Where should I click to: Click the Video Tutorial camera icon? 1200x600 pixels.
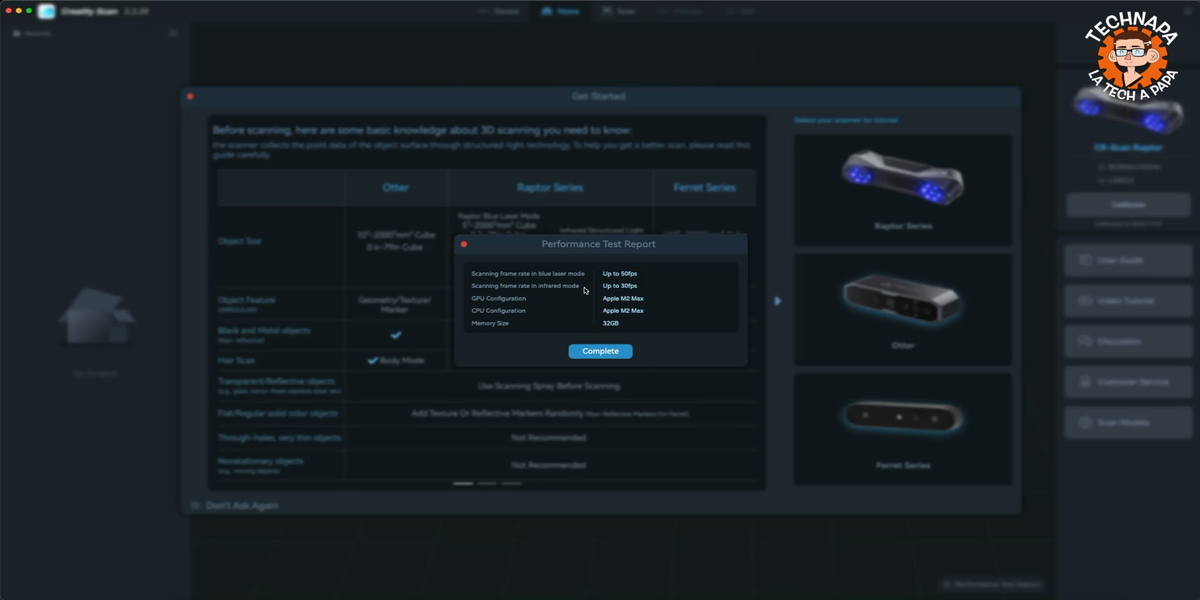[x=1084, y=301]
